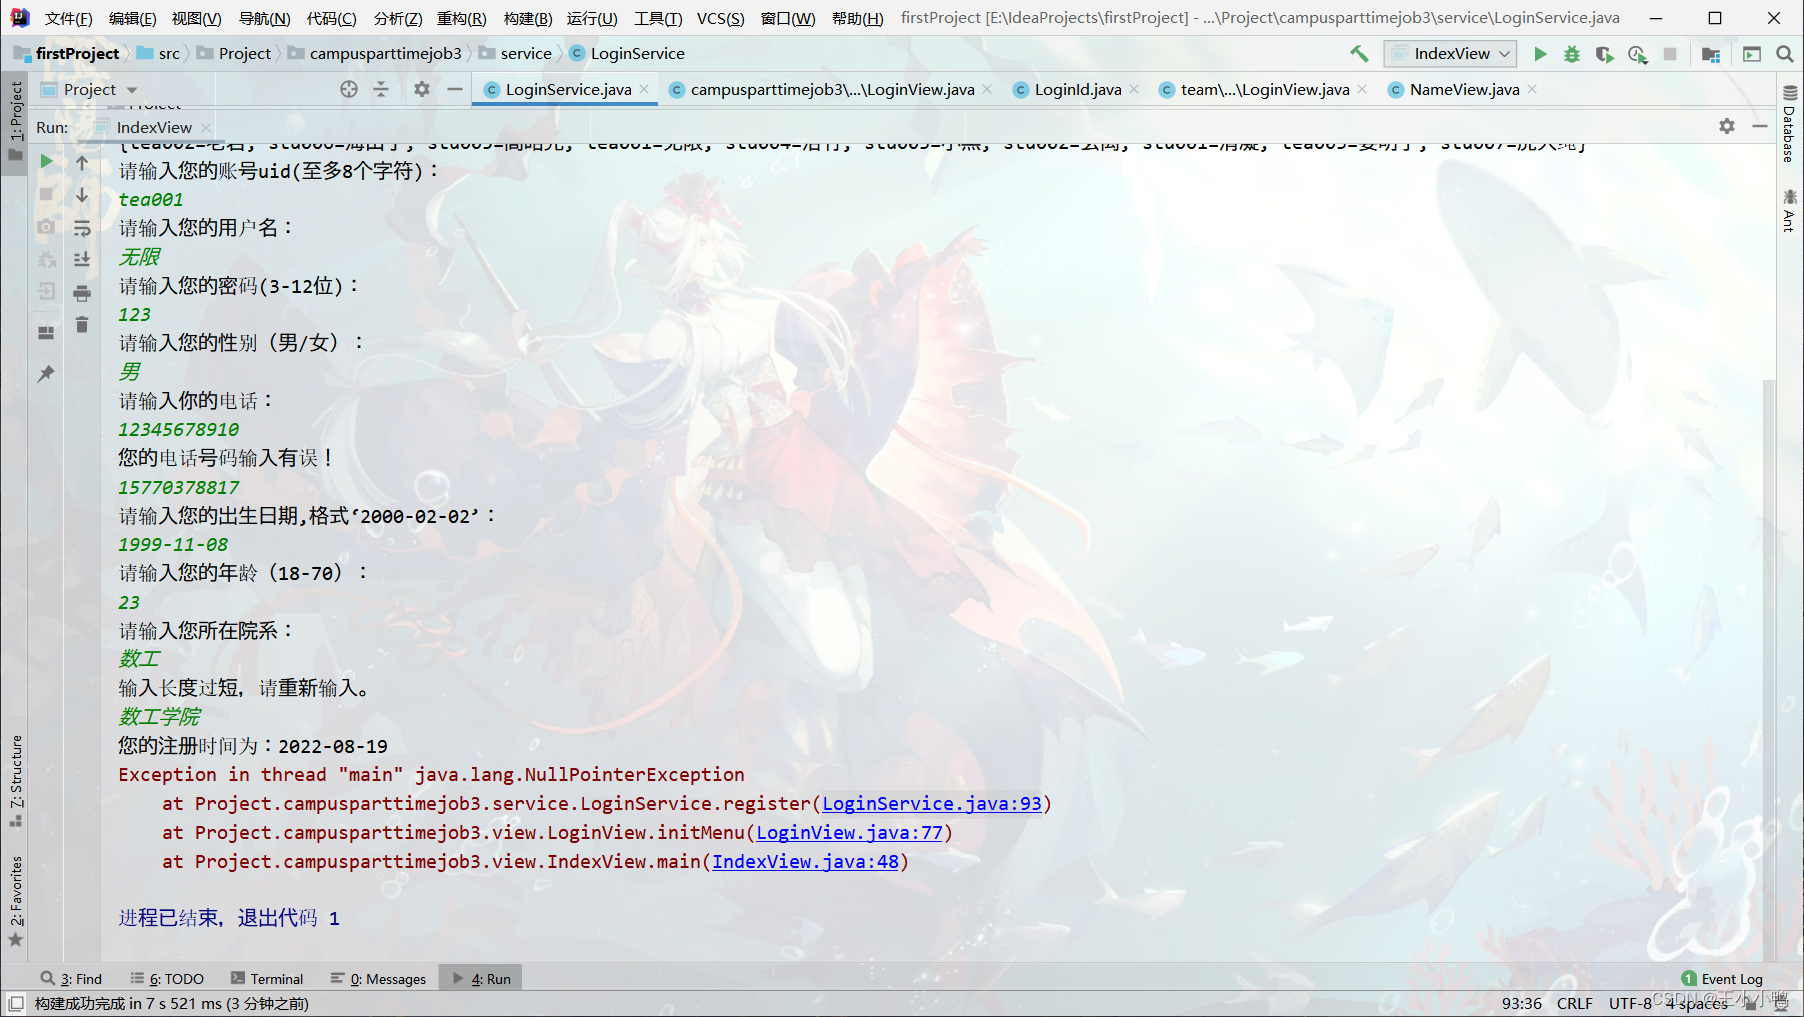Open the 6: TODO tool window
Viewport: 1804px width, 1017px height.
click(167, 979)
